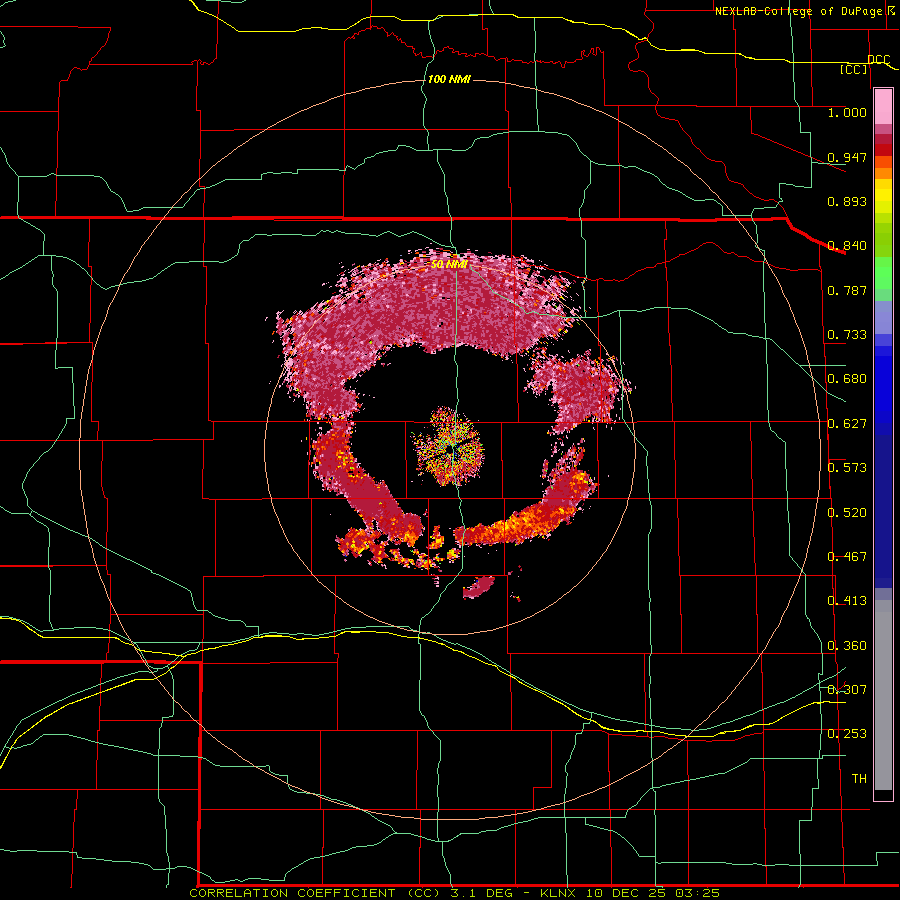Click the 0.307 legend value
The width and height of the screenshot is (900, 900).
click(847, 689)
